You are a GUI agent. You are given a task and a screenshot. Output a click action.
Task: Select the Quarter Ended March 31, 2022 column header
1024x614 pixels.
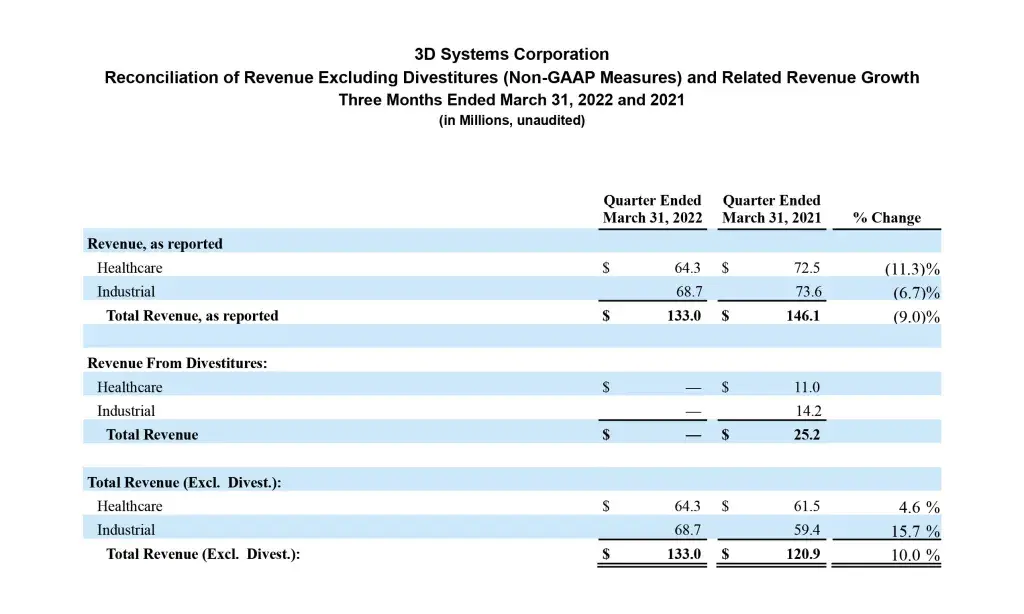click(652, 209)
